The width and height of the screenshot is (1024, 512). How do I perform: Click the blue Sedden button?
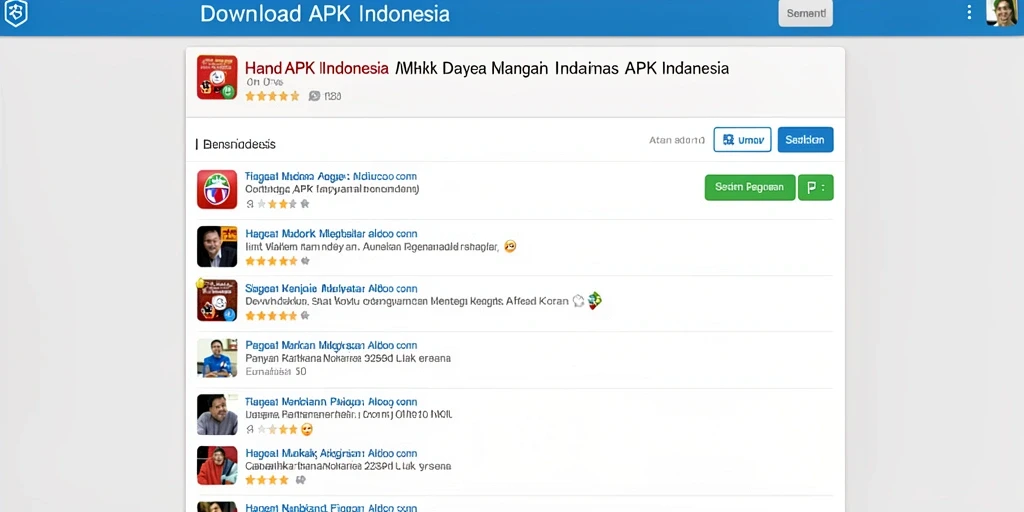point(805,140)
